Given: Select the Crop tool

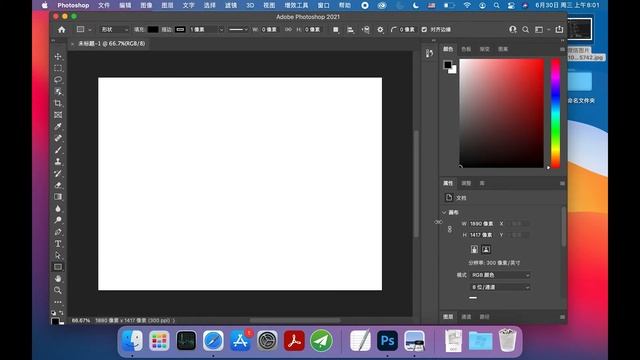Looking at the screenshot, I should pyautogui.click(x=58, y=103).
